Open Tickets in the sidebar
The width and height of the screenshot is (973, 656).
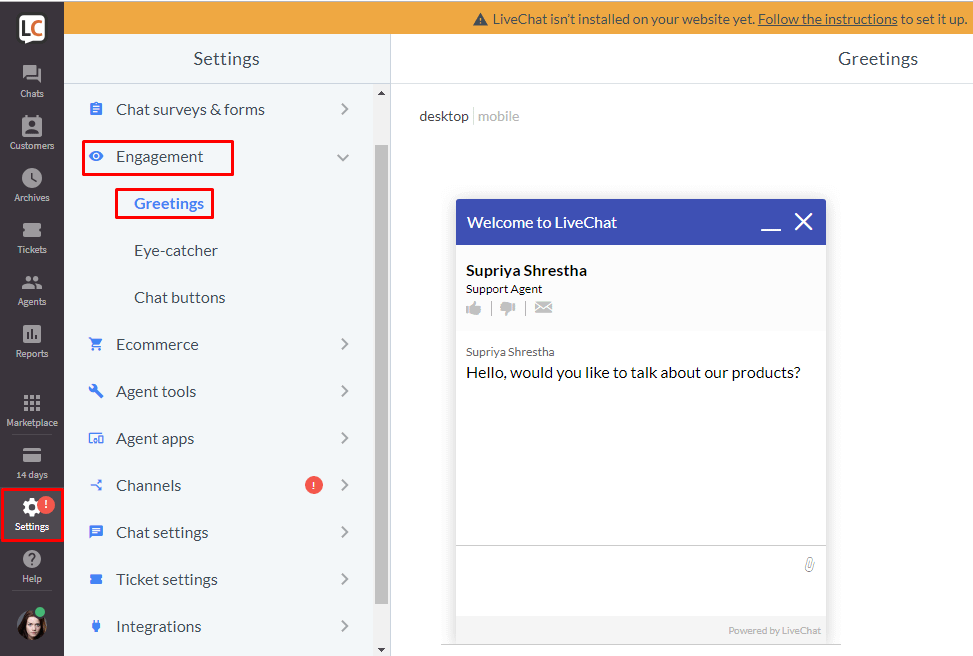click(32, 230)
